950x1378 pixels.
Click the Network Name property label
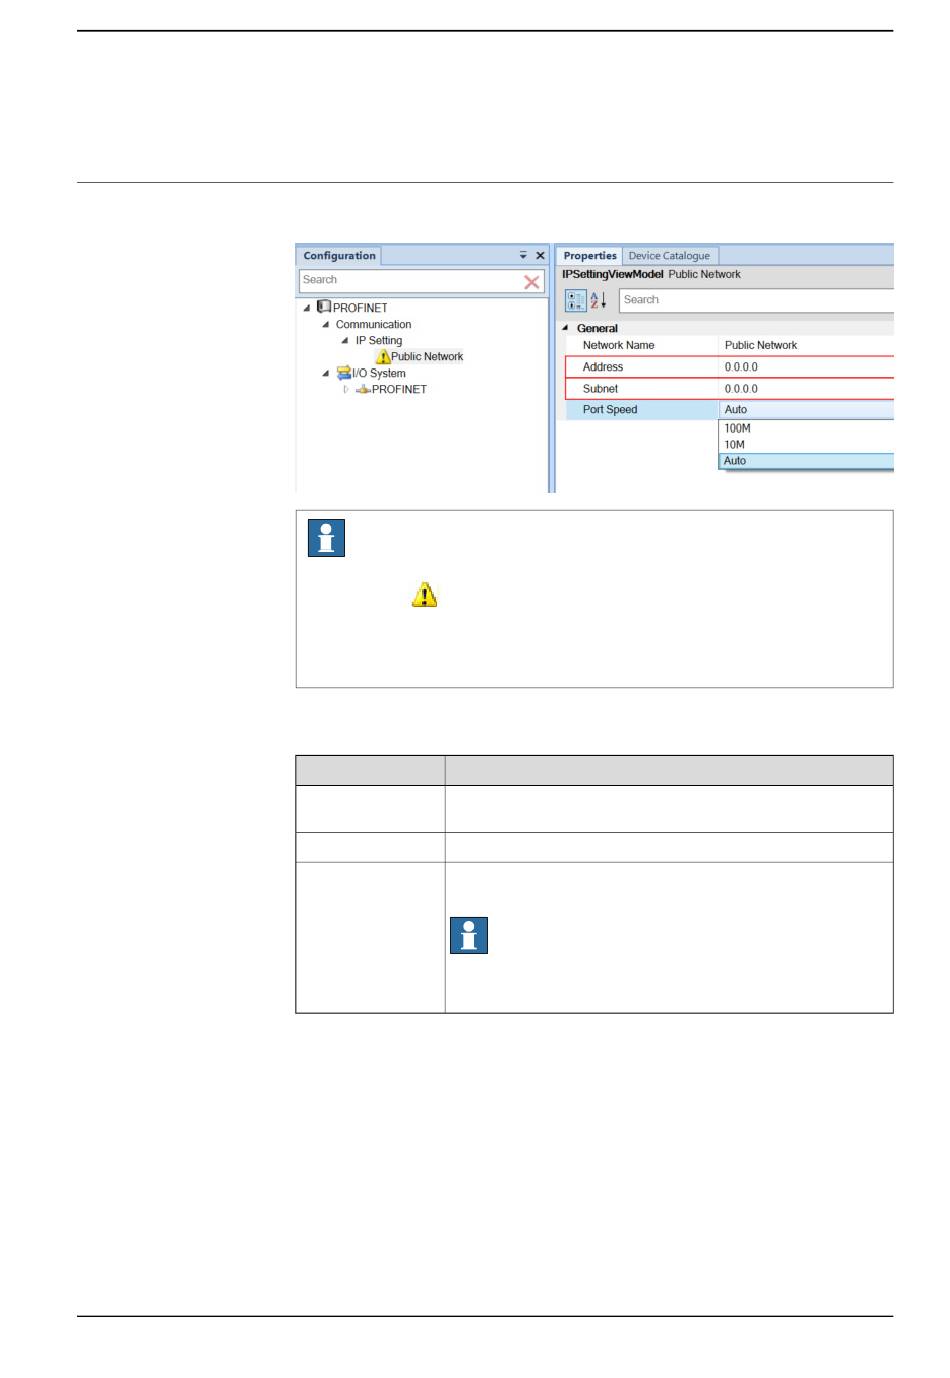coord(619,345)
